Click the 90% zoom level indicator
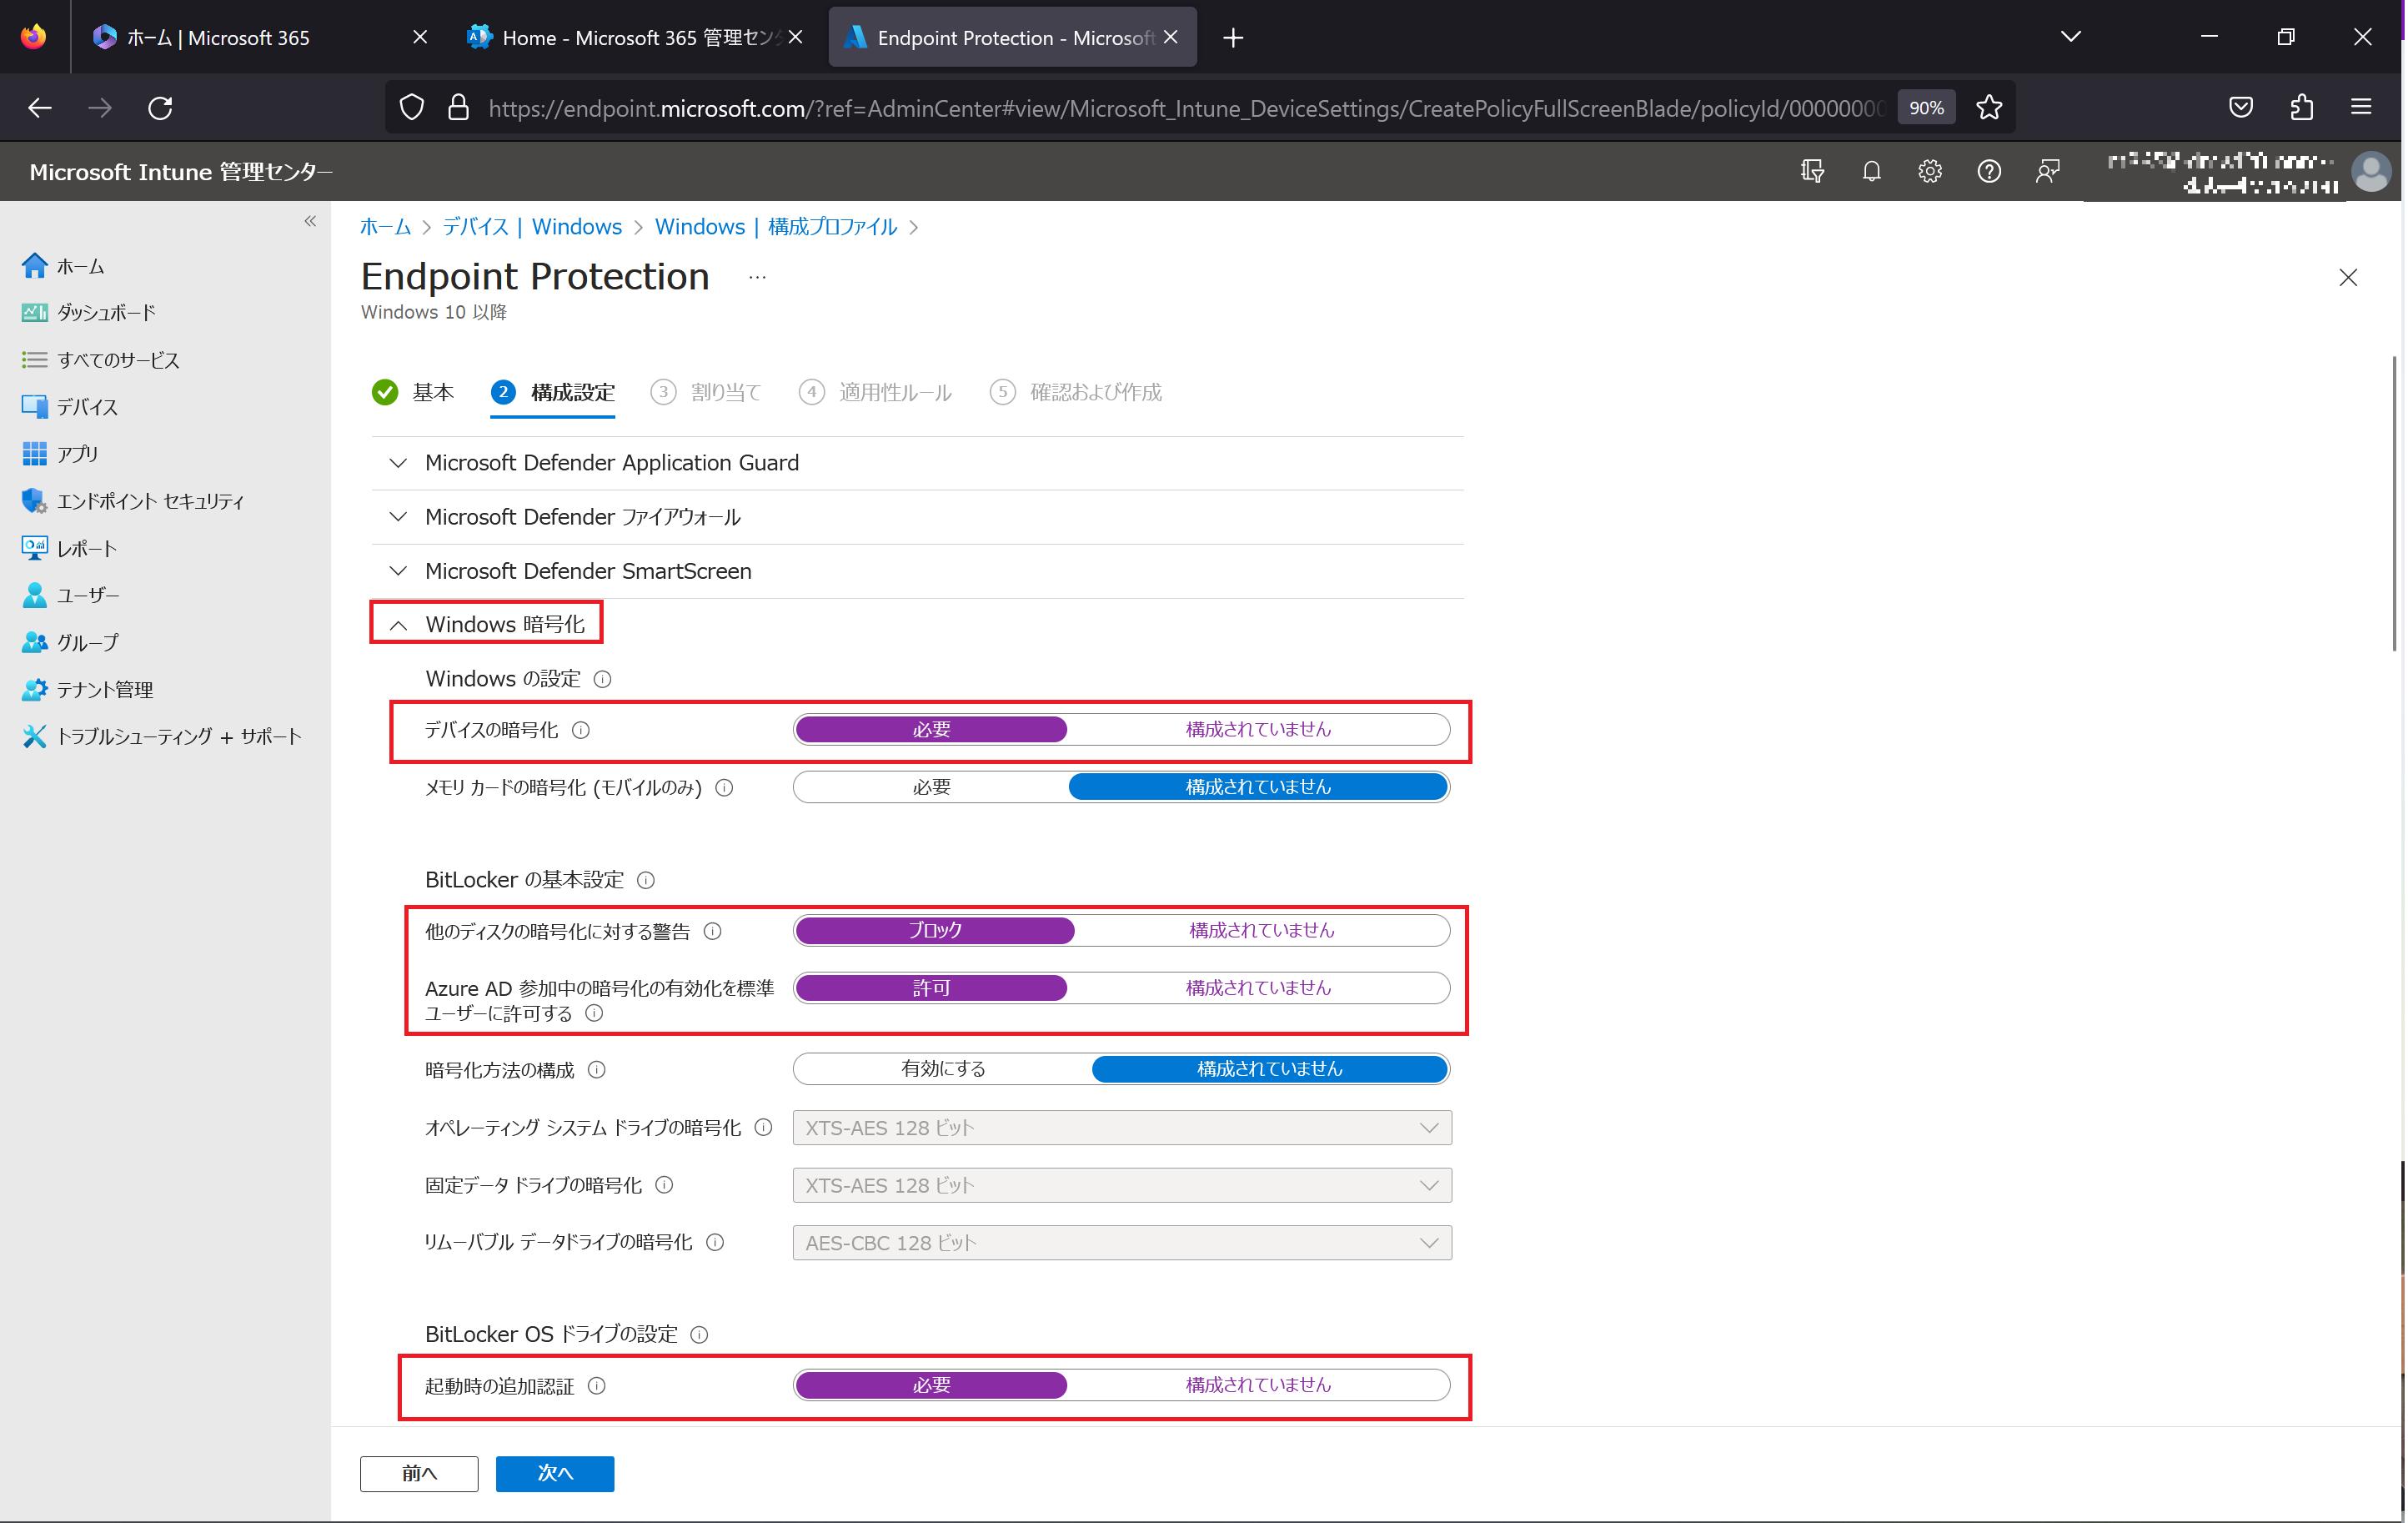 (1926, 107)
